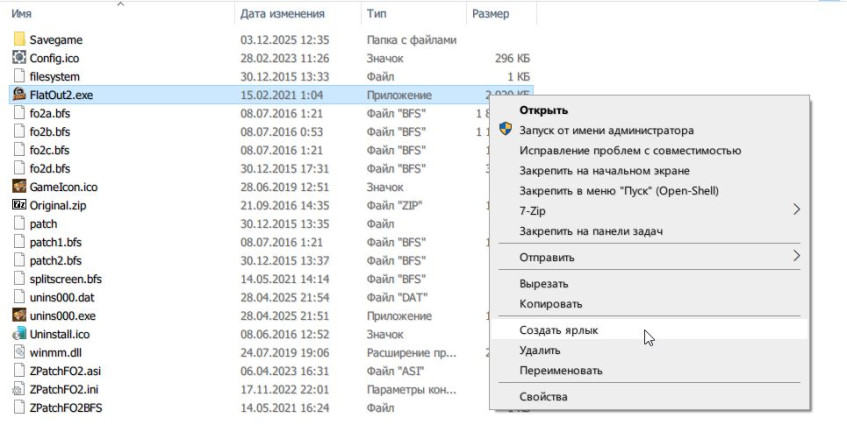Select the filesystem file name
Viewport: 847px width, 425px height.
point(55,77)
